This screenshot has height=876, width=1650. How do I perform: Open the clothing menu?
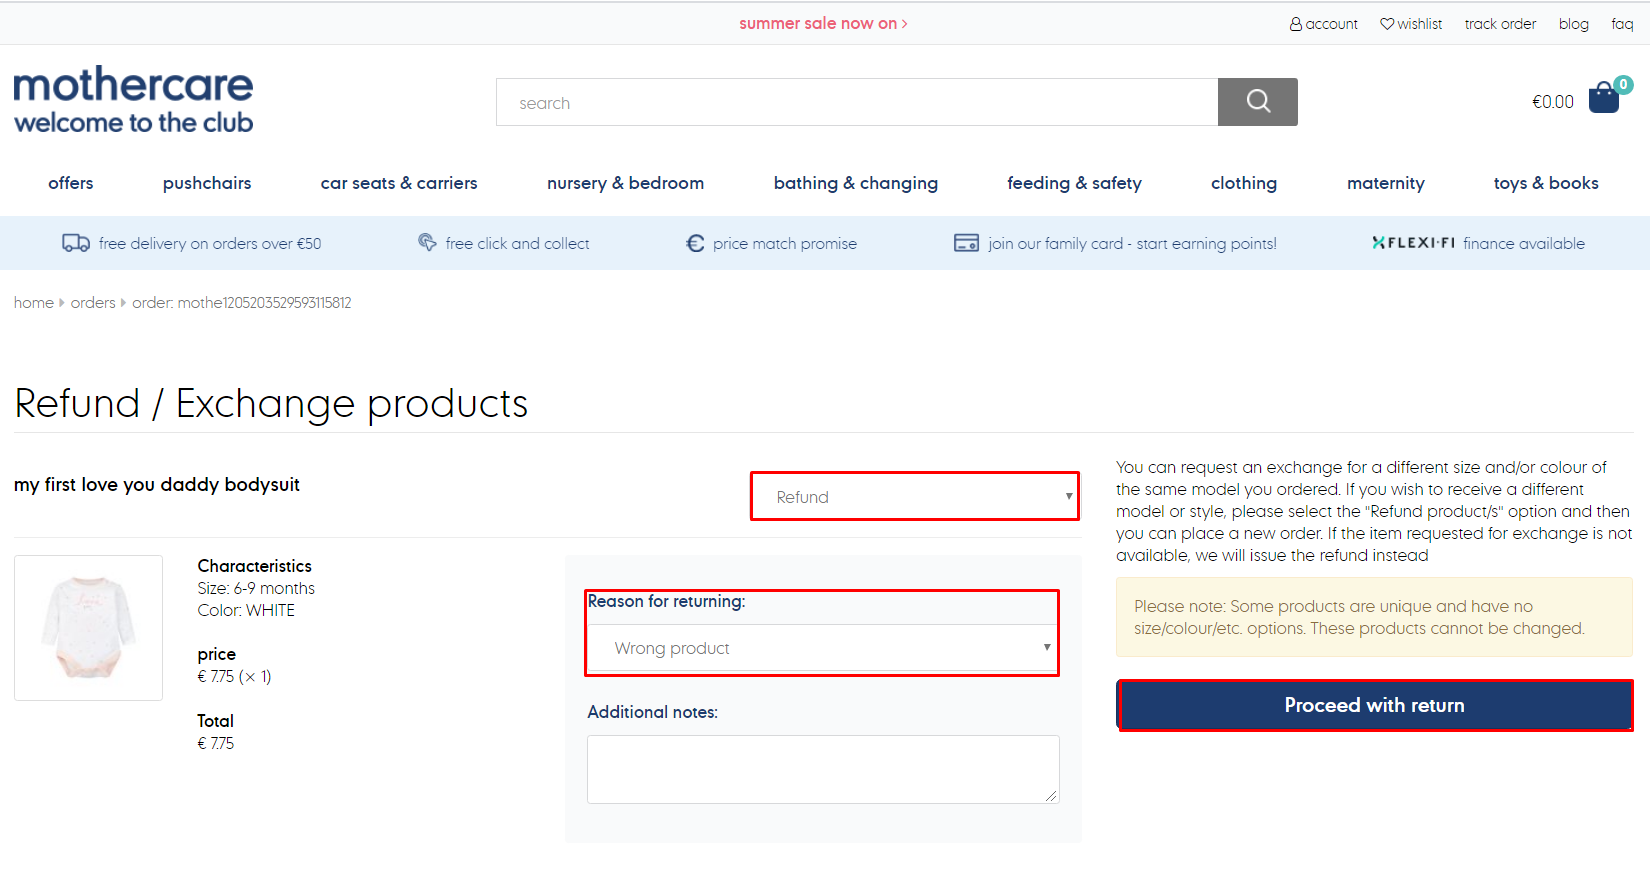(x=1244, y=183)
